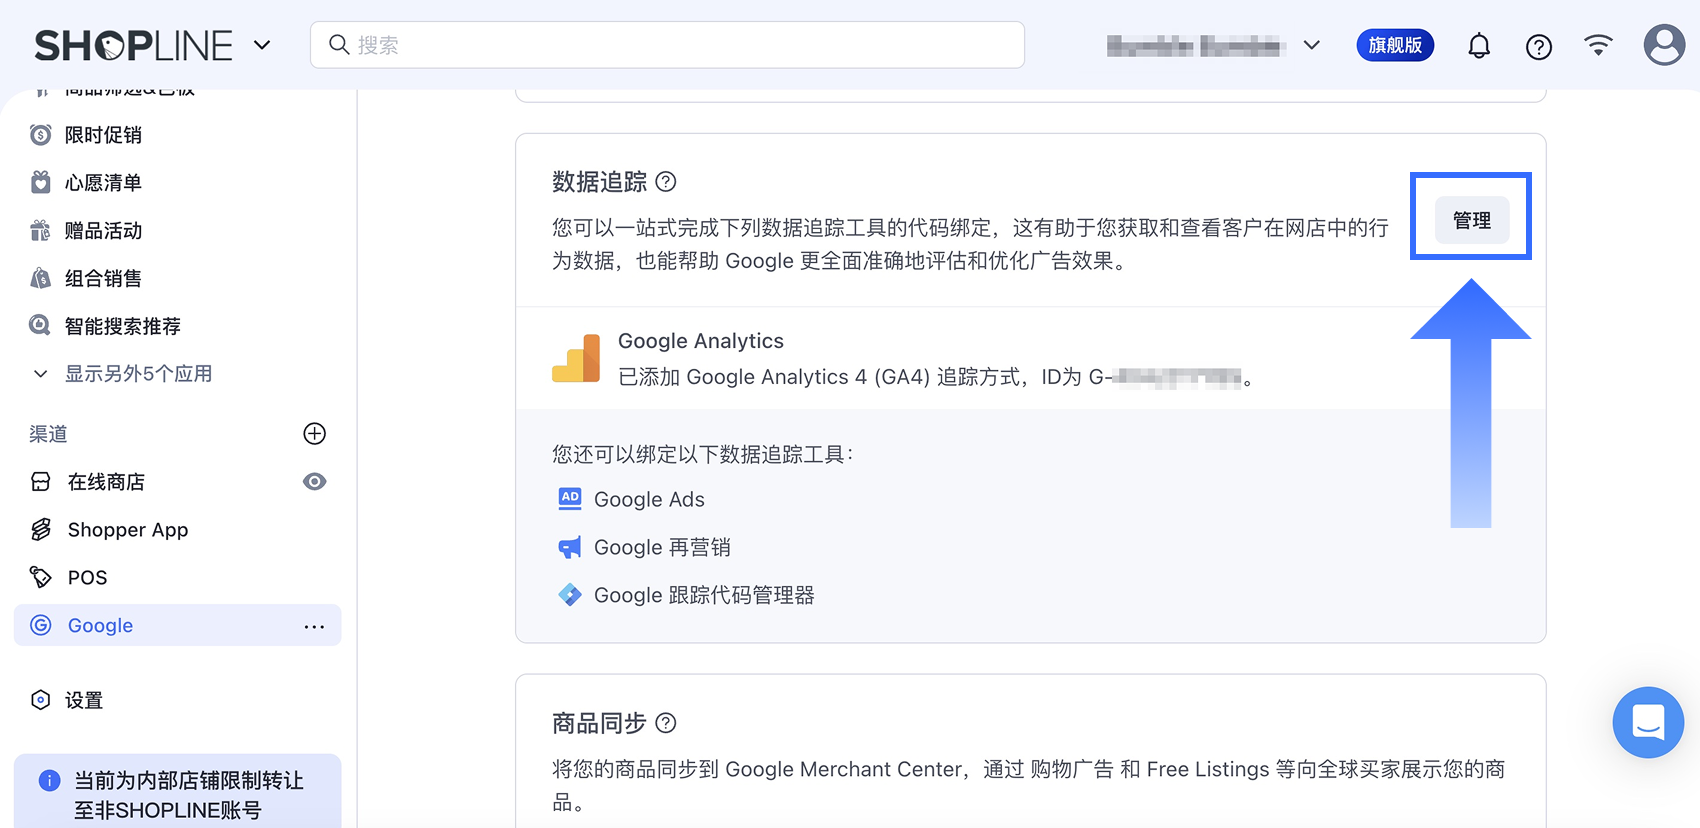Expand the SHOPLINE logo dropdown
1700x828 pixels.
point(262,45)
